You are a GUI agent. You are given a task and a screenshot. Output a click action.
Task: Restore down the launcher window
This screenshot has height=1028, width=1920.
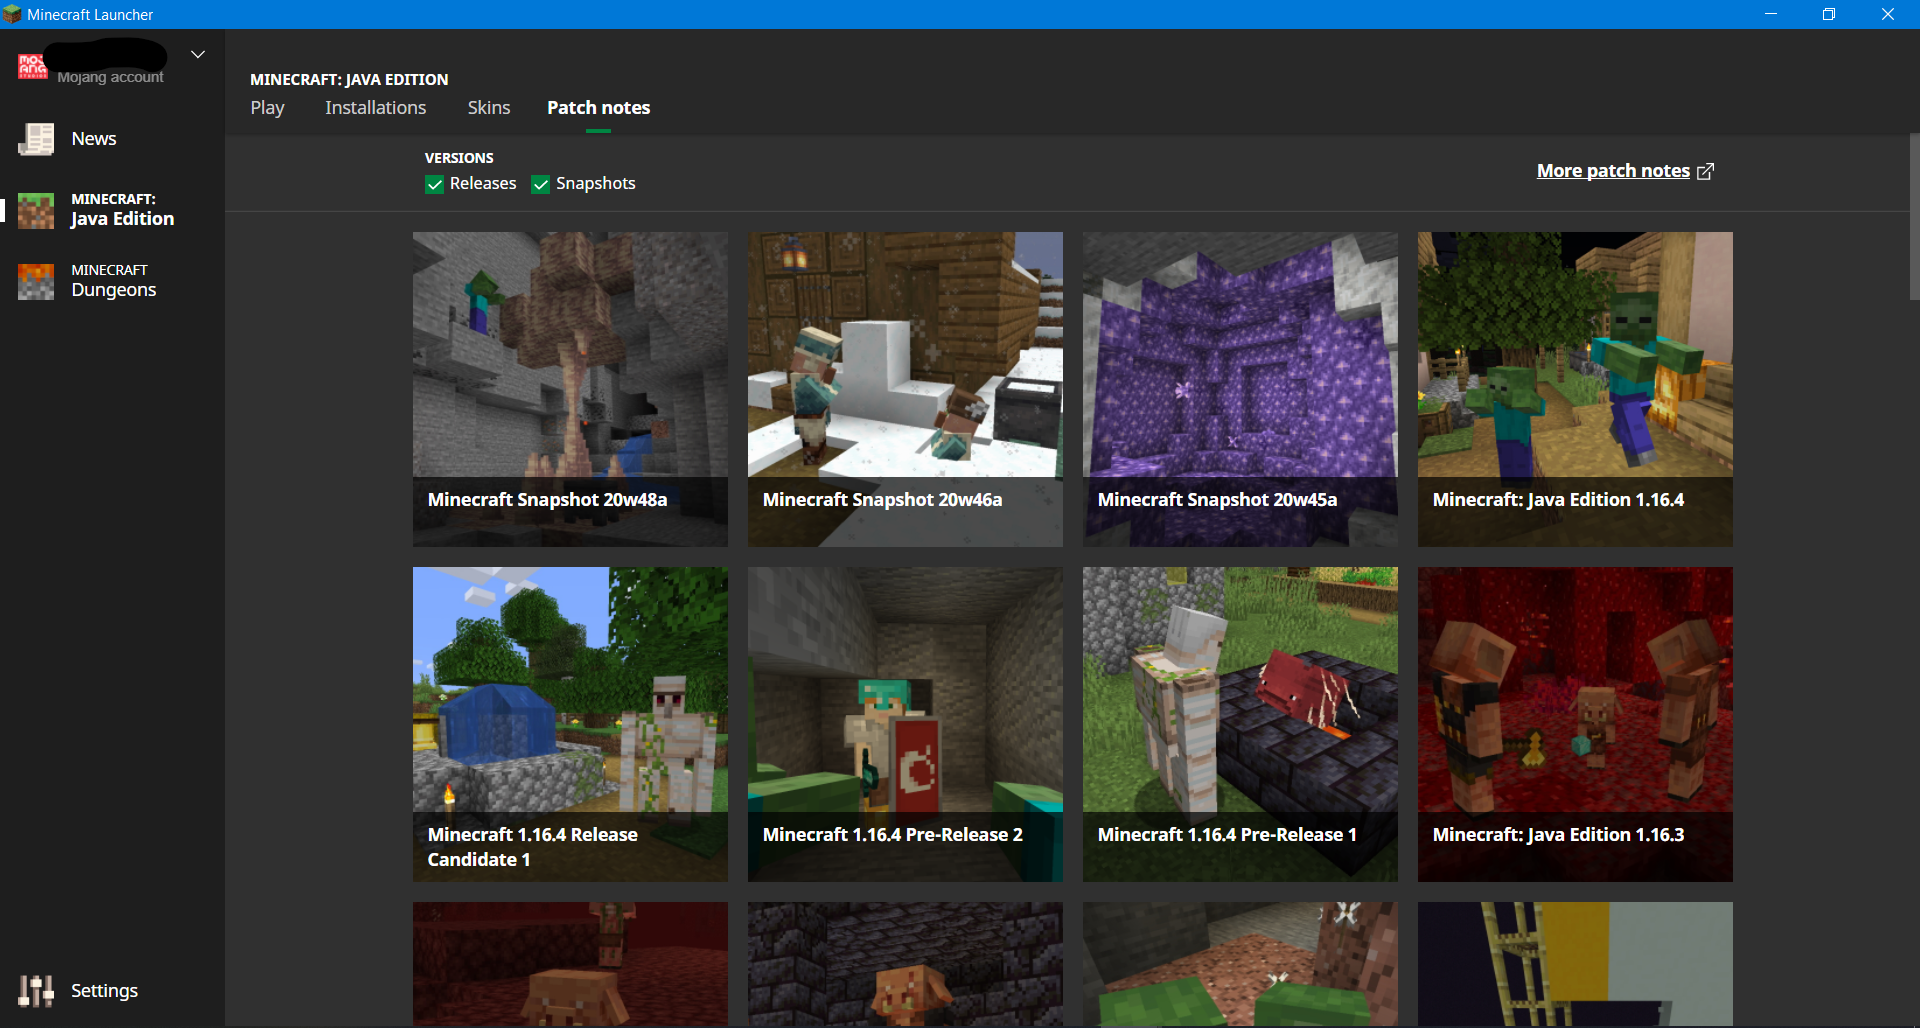coord(1828,14)
